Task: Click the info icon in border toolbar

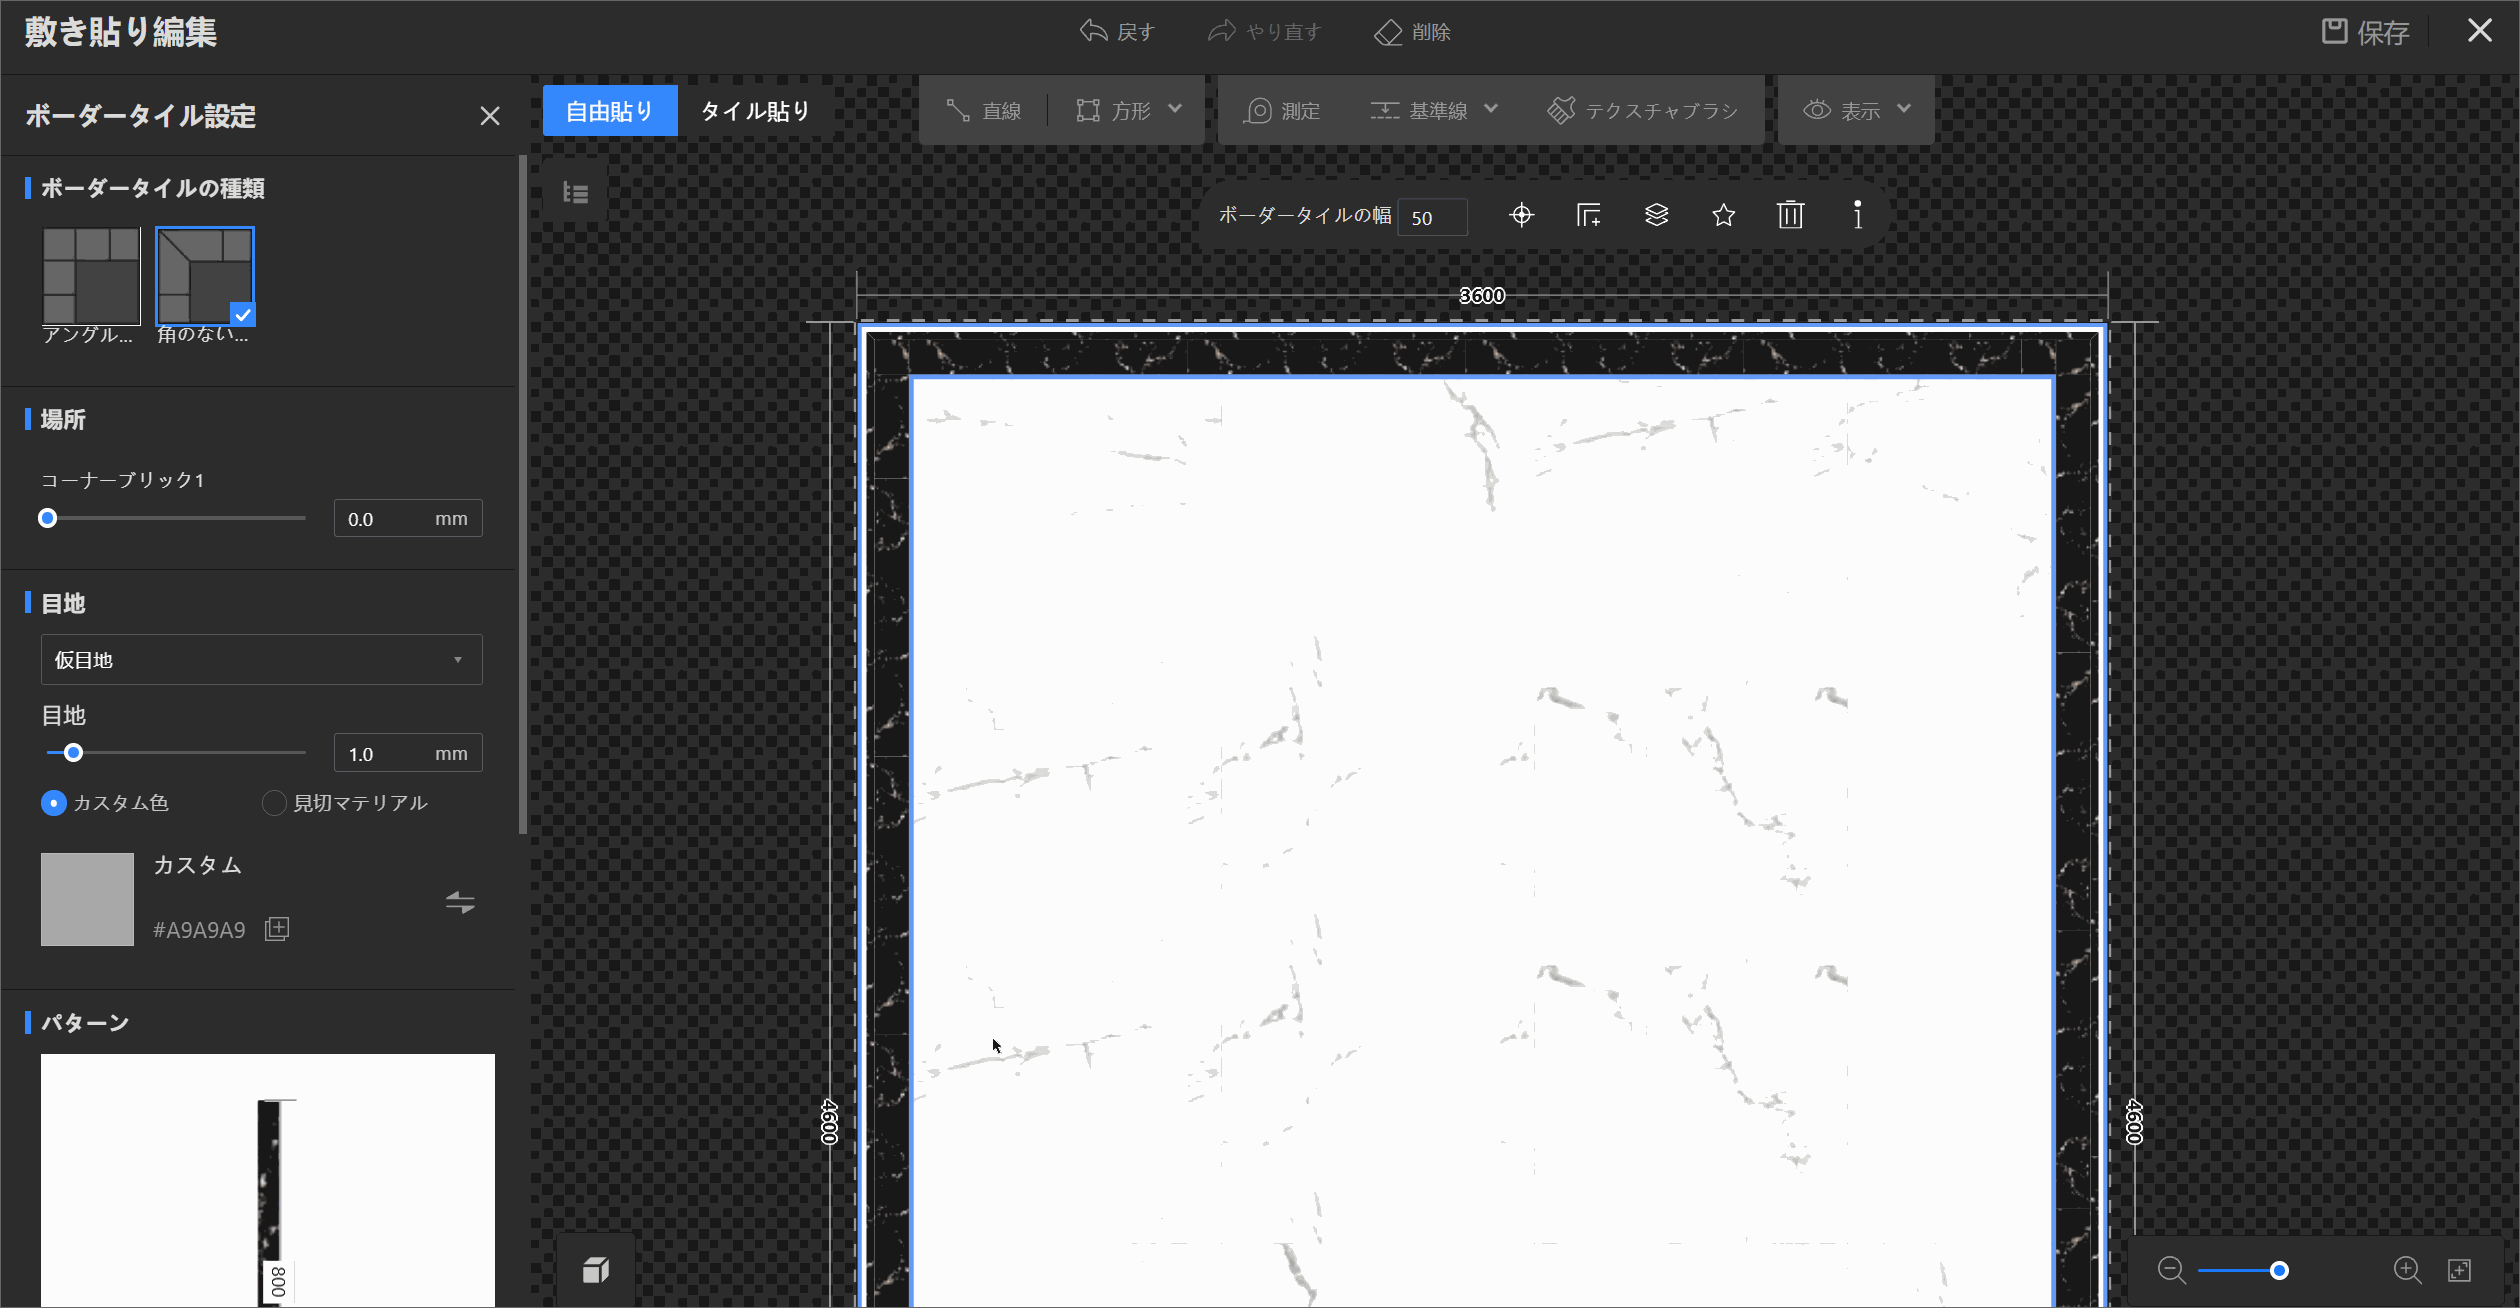Action: pos(1858,215)
